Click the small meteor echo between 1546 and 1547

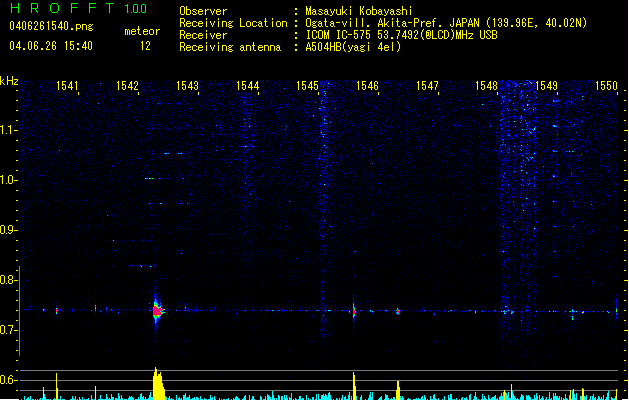[x=398, y=311]
